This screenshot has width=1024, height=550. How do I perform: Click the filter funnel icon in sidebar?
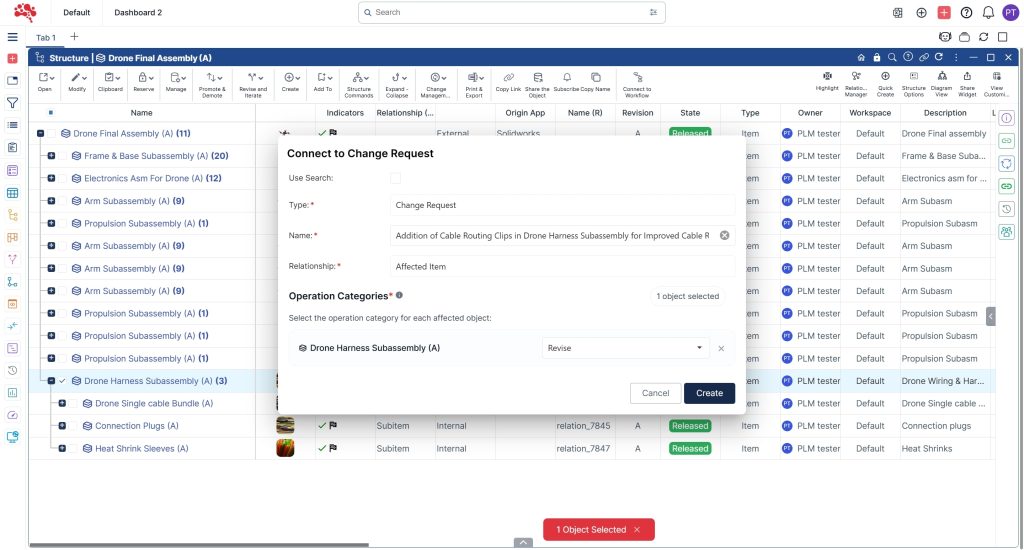click(x=12, y=103)
